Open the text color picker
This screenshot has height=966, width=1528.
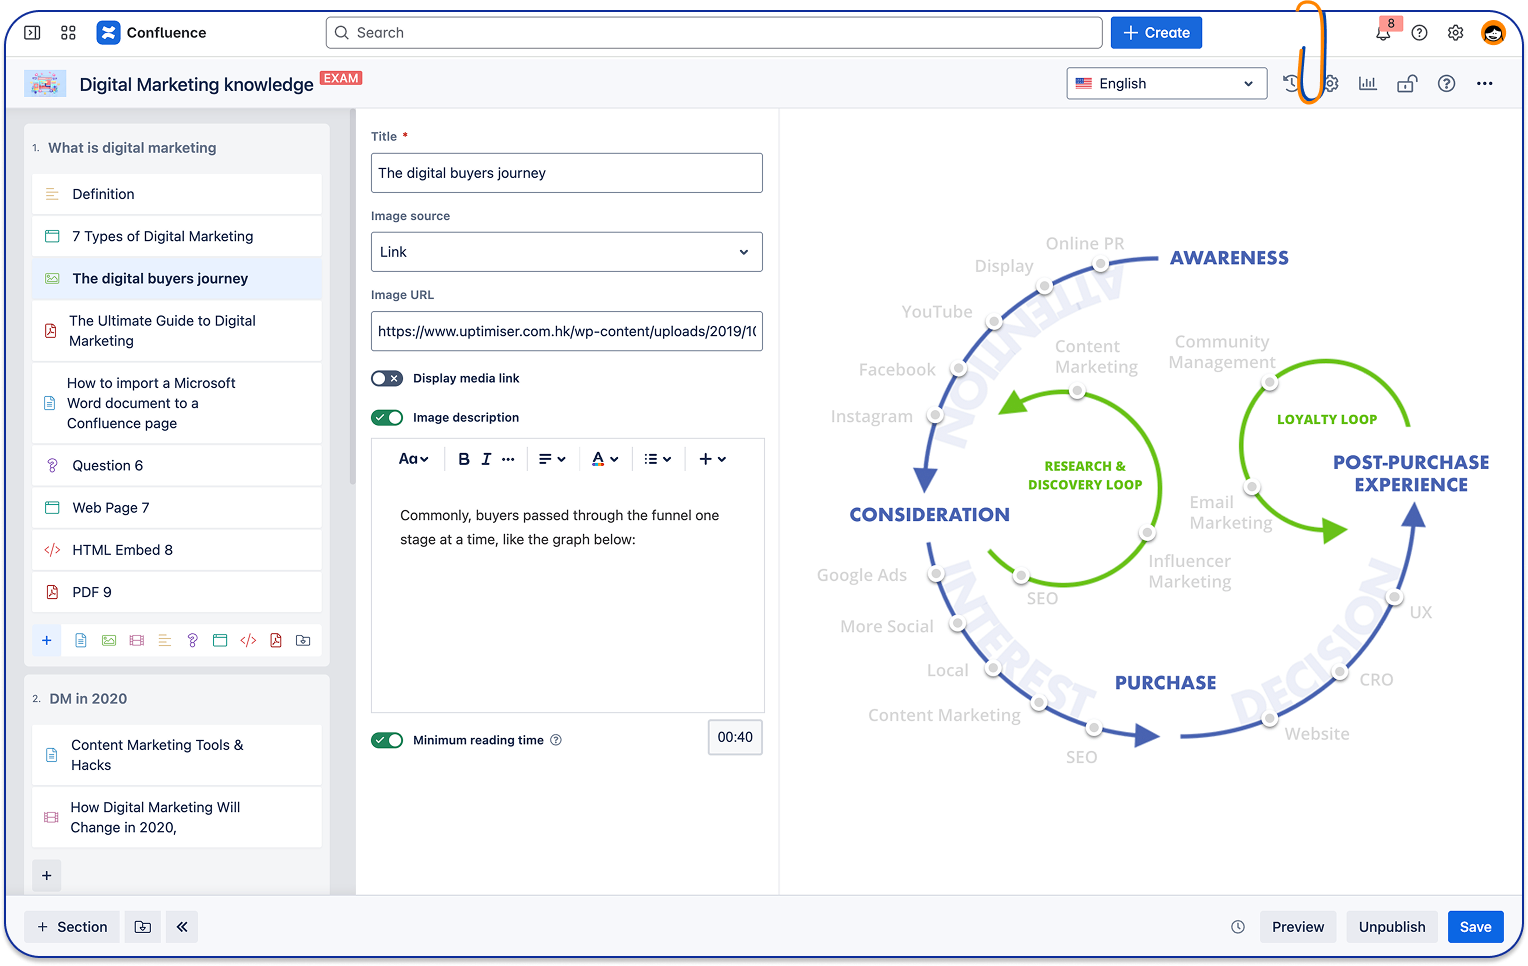pos(604,459)
